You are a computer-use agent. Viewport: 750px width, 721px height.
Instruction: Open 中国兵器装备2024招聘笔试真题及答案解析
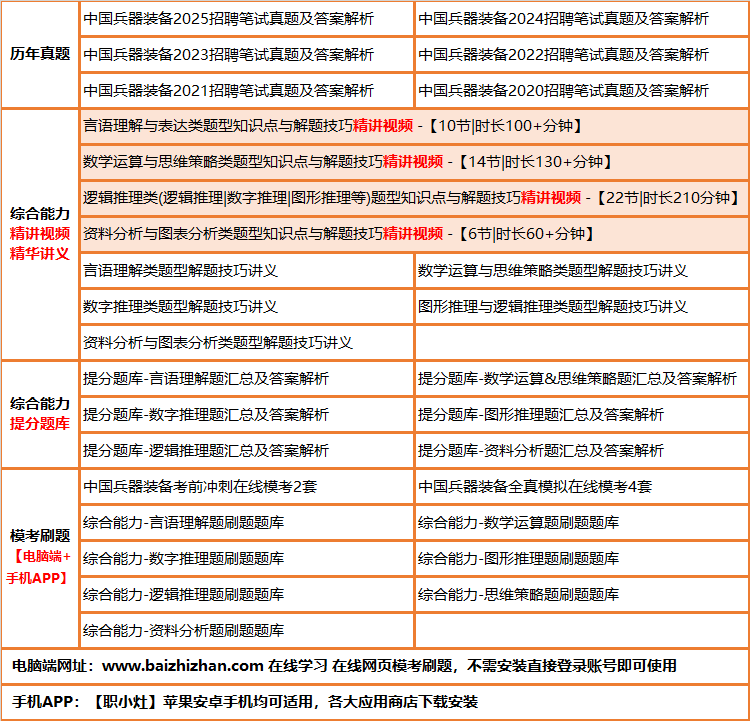point(563,19)
